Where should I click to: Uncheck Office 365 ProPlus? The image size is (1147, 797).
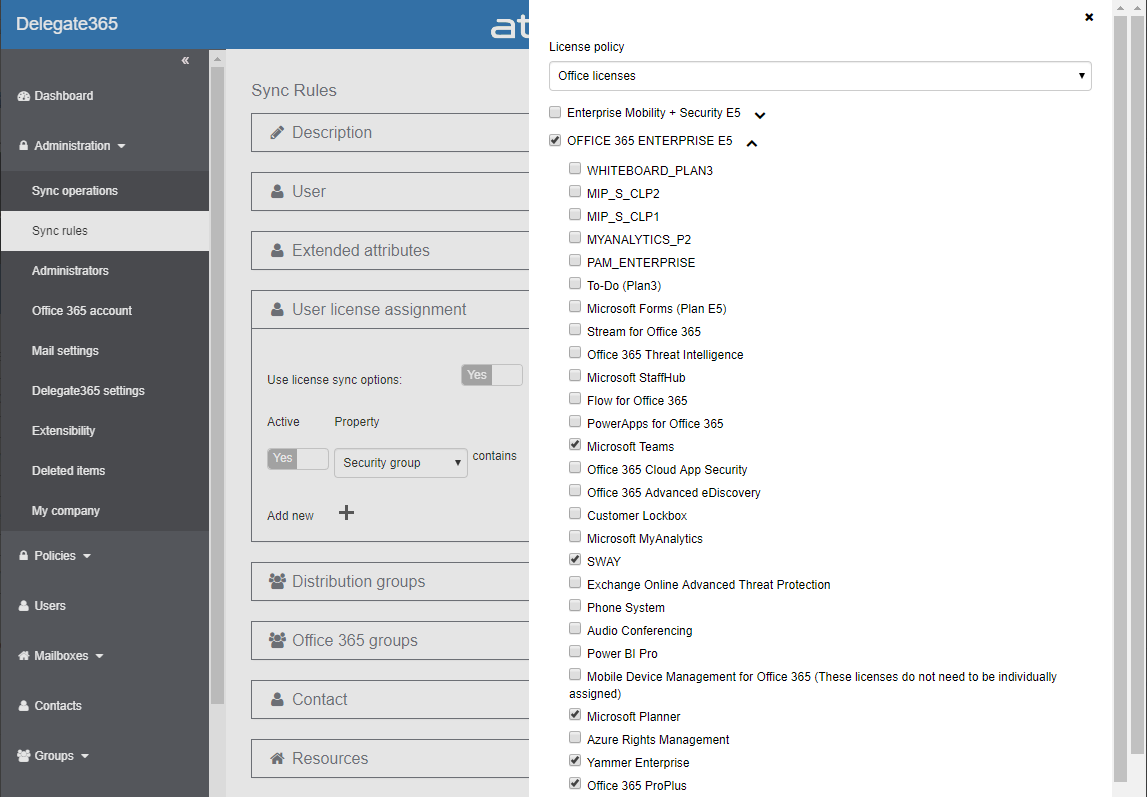click(x=575, y=784)
